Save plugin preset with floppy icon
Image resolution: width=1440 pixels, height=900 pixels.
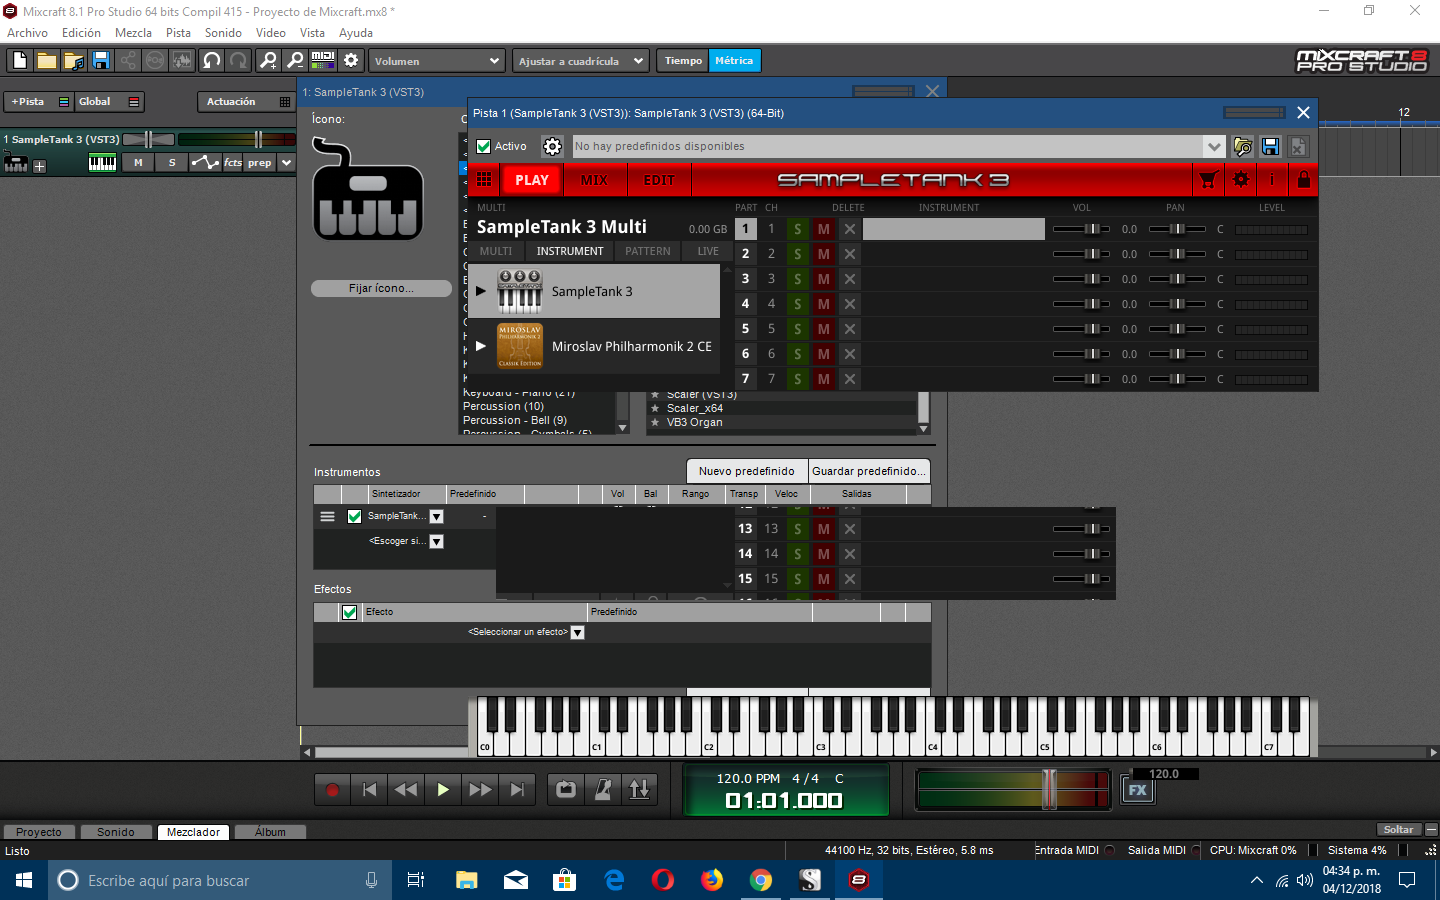tap(1270, 146)
